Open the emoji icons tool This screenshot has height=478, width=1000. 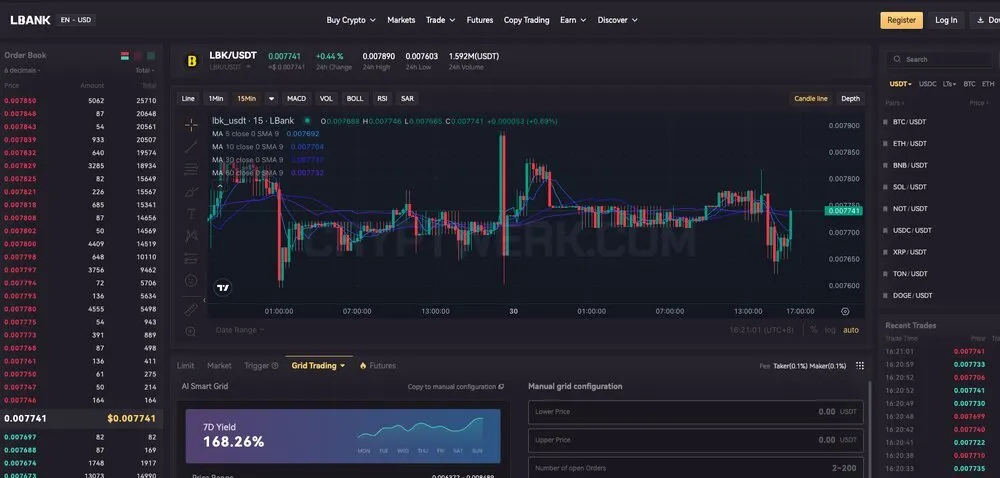(191, 280)
